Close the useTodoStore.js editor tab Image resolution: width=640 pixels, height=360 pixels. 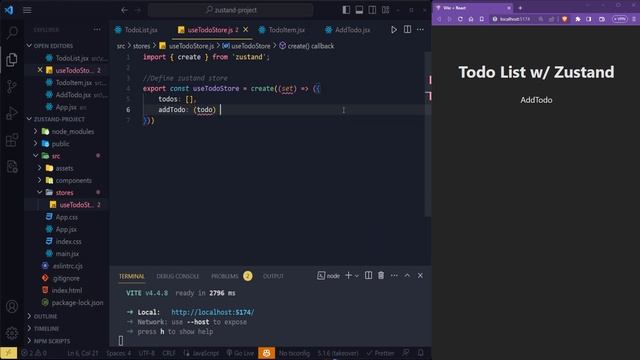click(245, 30)
